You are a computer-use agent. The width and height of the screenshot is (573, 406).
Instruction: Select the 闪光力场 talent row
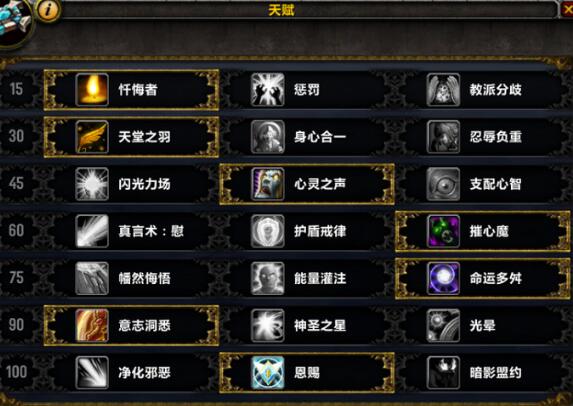click(132, 184)
